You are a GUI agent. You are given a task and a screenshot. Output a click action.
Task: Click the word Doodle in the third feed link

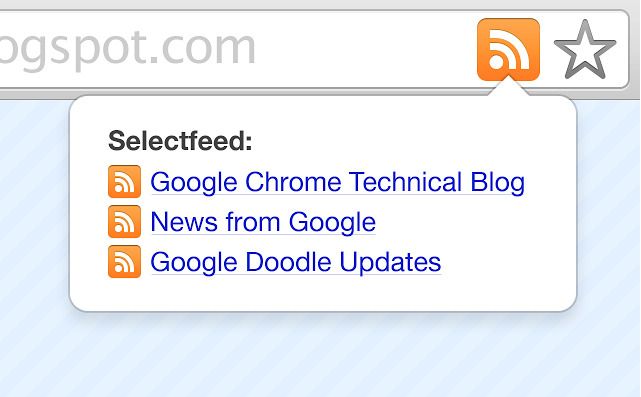tap(288, 262)
